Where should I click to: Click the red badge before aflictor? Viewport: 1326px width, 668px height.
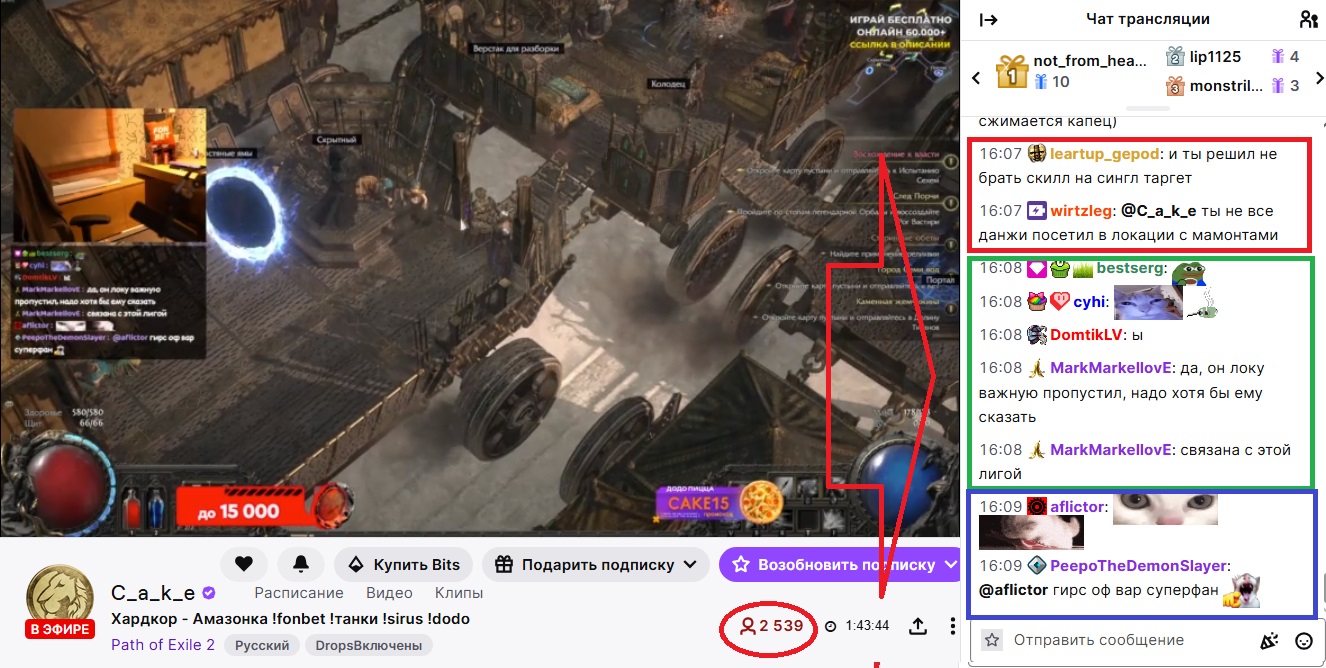[1037, 507]
